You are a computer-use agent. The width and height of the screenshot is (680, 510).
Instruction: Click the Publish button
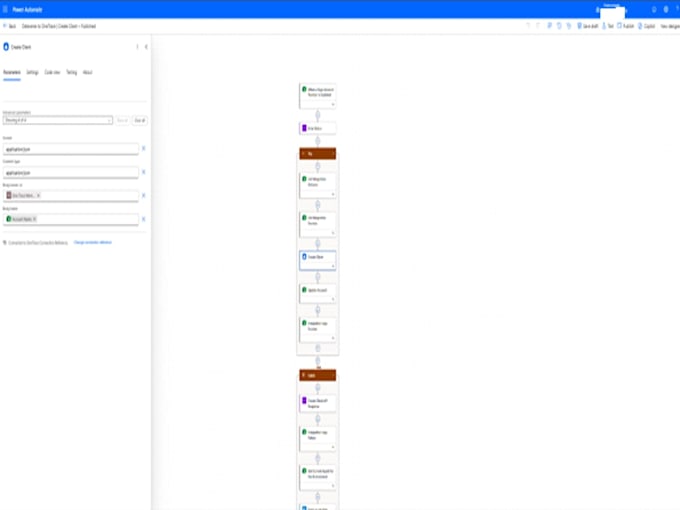tap(625, 26)
